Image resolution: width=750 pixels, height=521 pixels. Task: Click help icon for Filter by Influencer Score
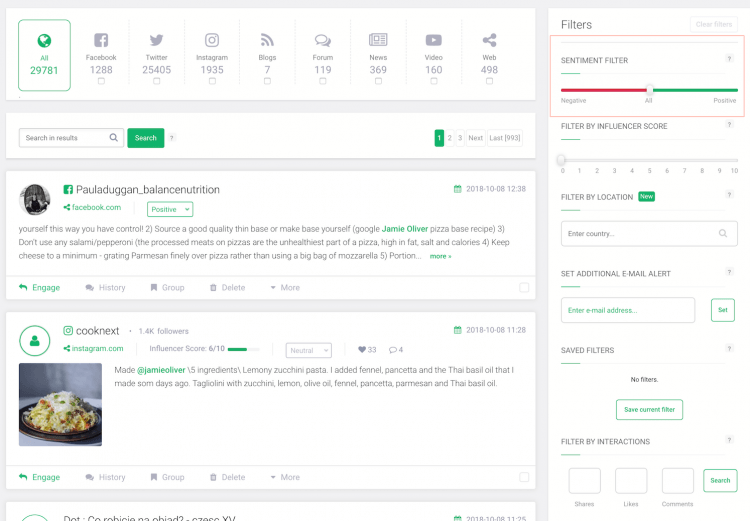click(729, 124)
